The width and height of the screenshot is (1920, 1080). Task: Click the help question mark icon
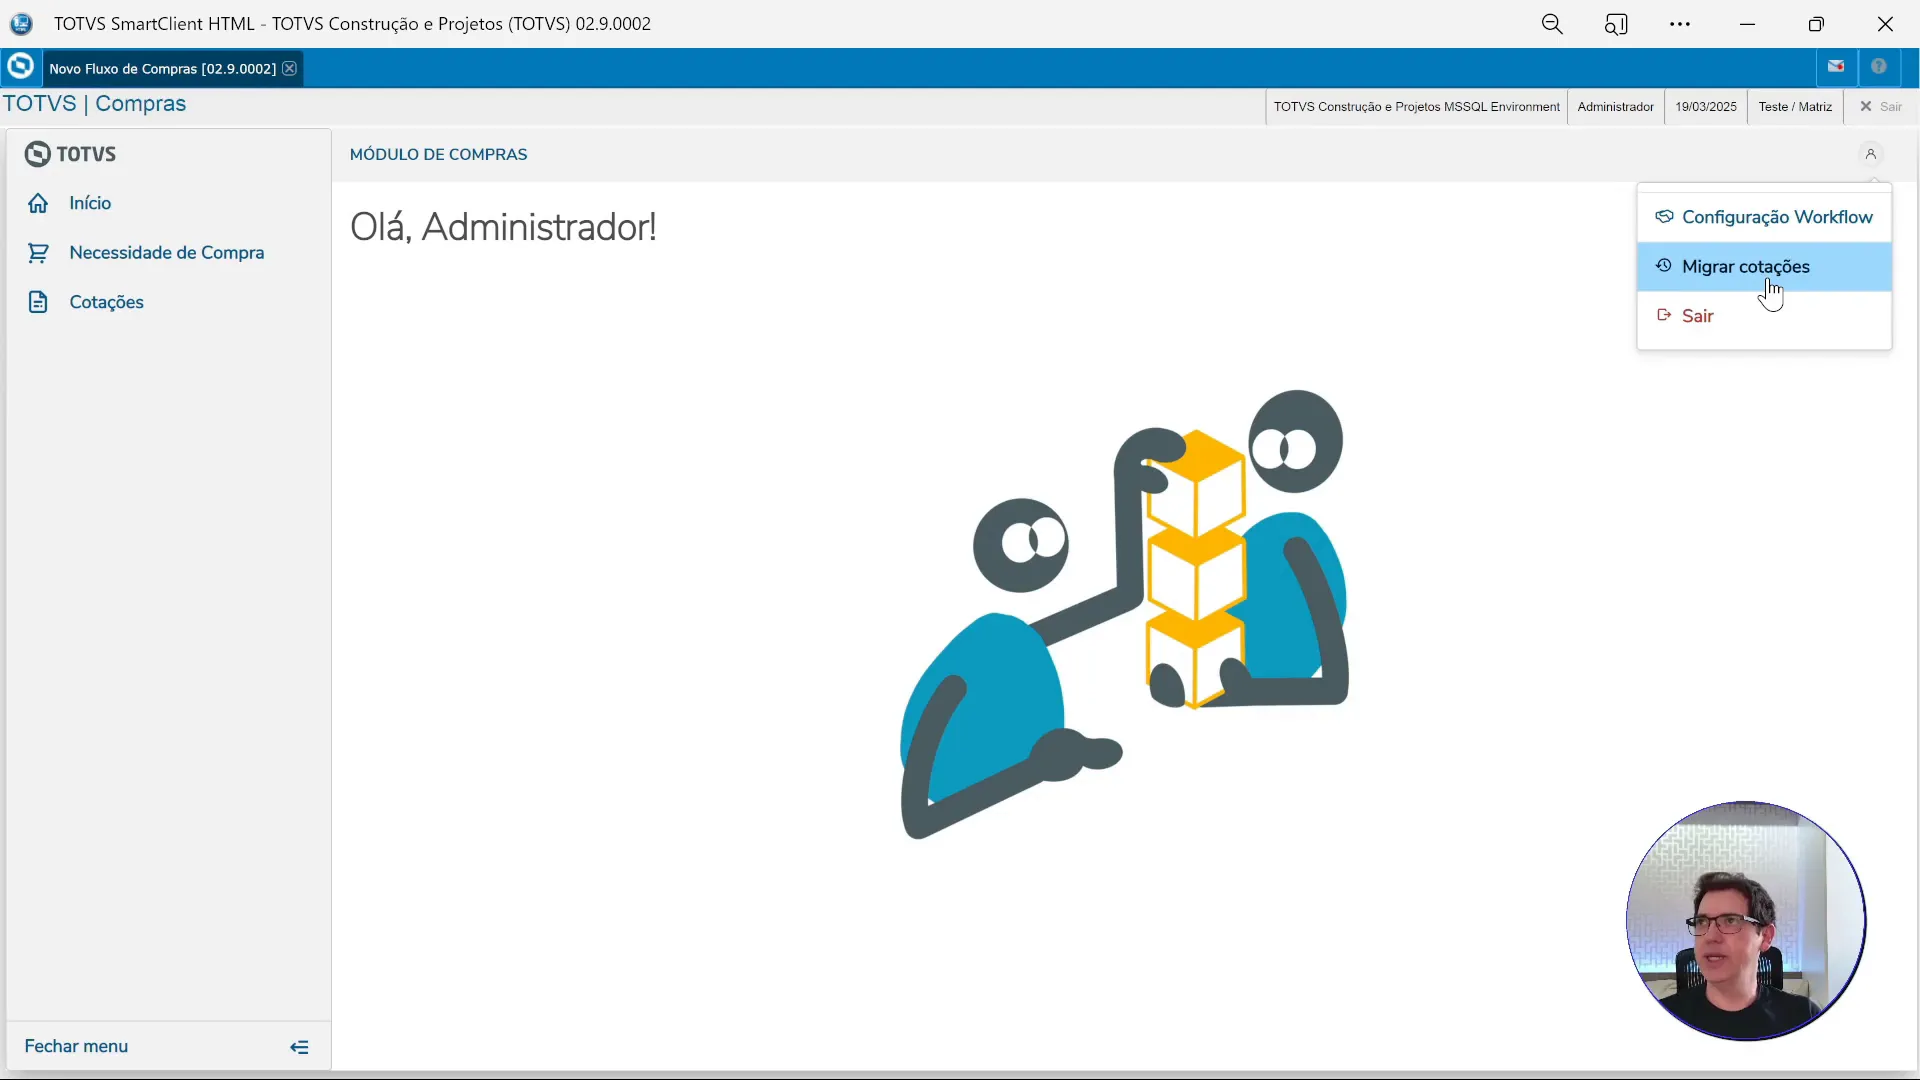click(x=1878, y=67)
